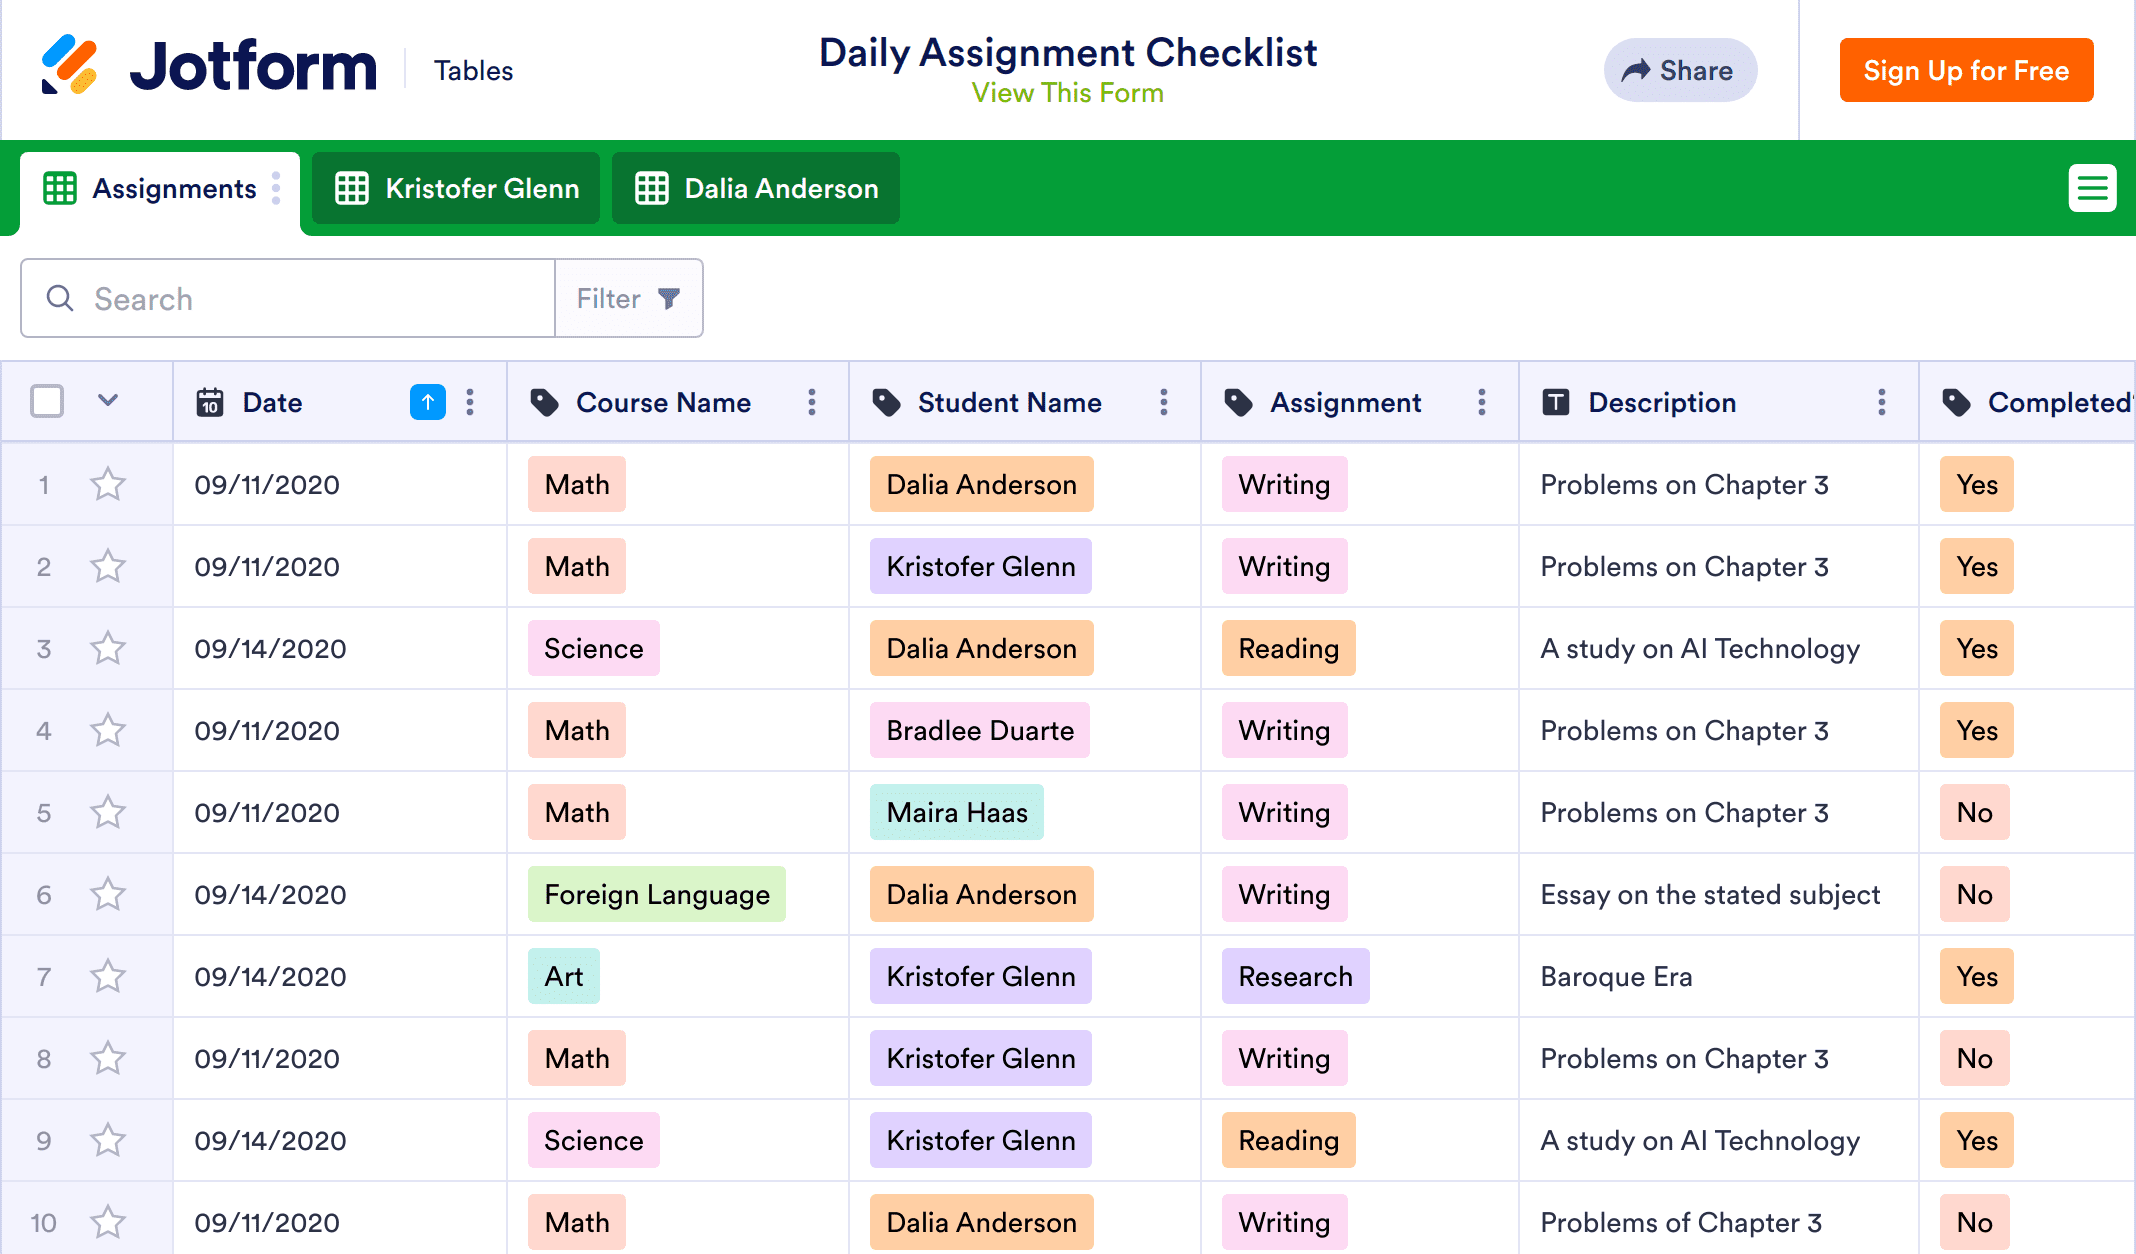Open Assignments tab three-dot options
This screenshot has width=2136, height=1254.
point(276,188)
